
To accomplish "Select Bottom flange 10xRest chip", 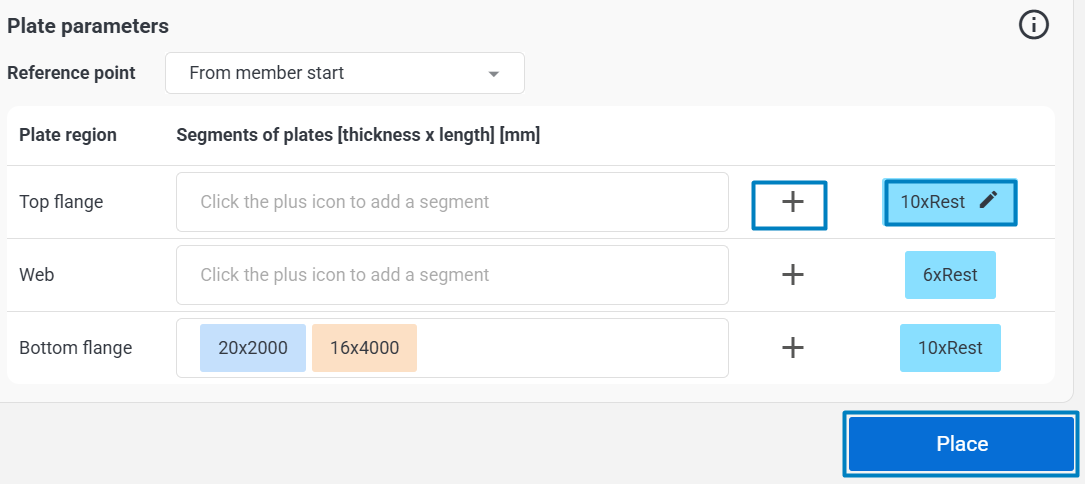I will 949,348.
